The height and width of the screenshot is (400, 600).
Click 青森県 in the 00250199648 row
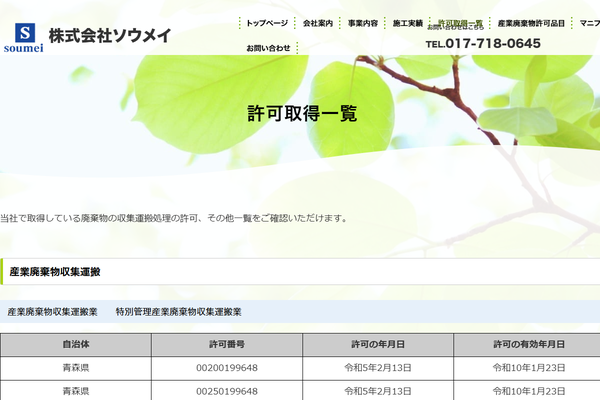[76, 391]
